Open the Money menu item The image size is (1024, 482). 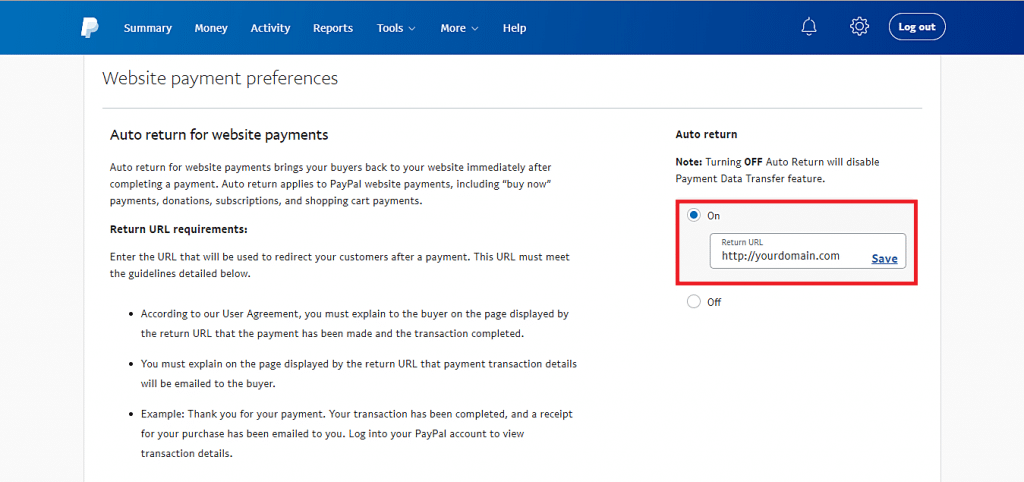coord(211,28)
